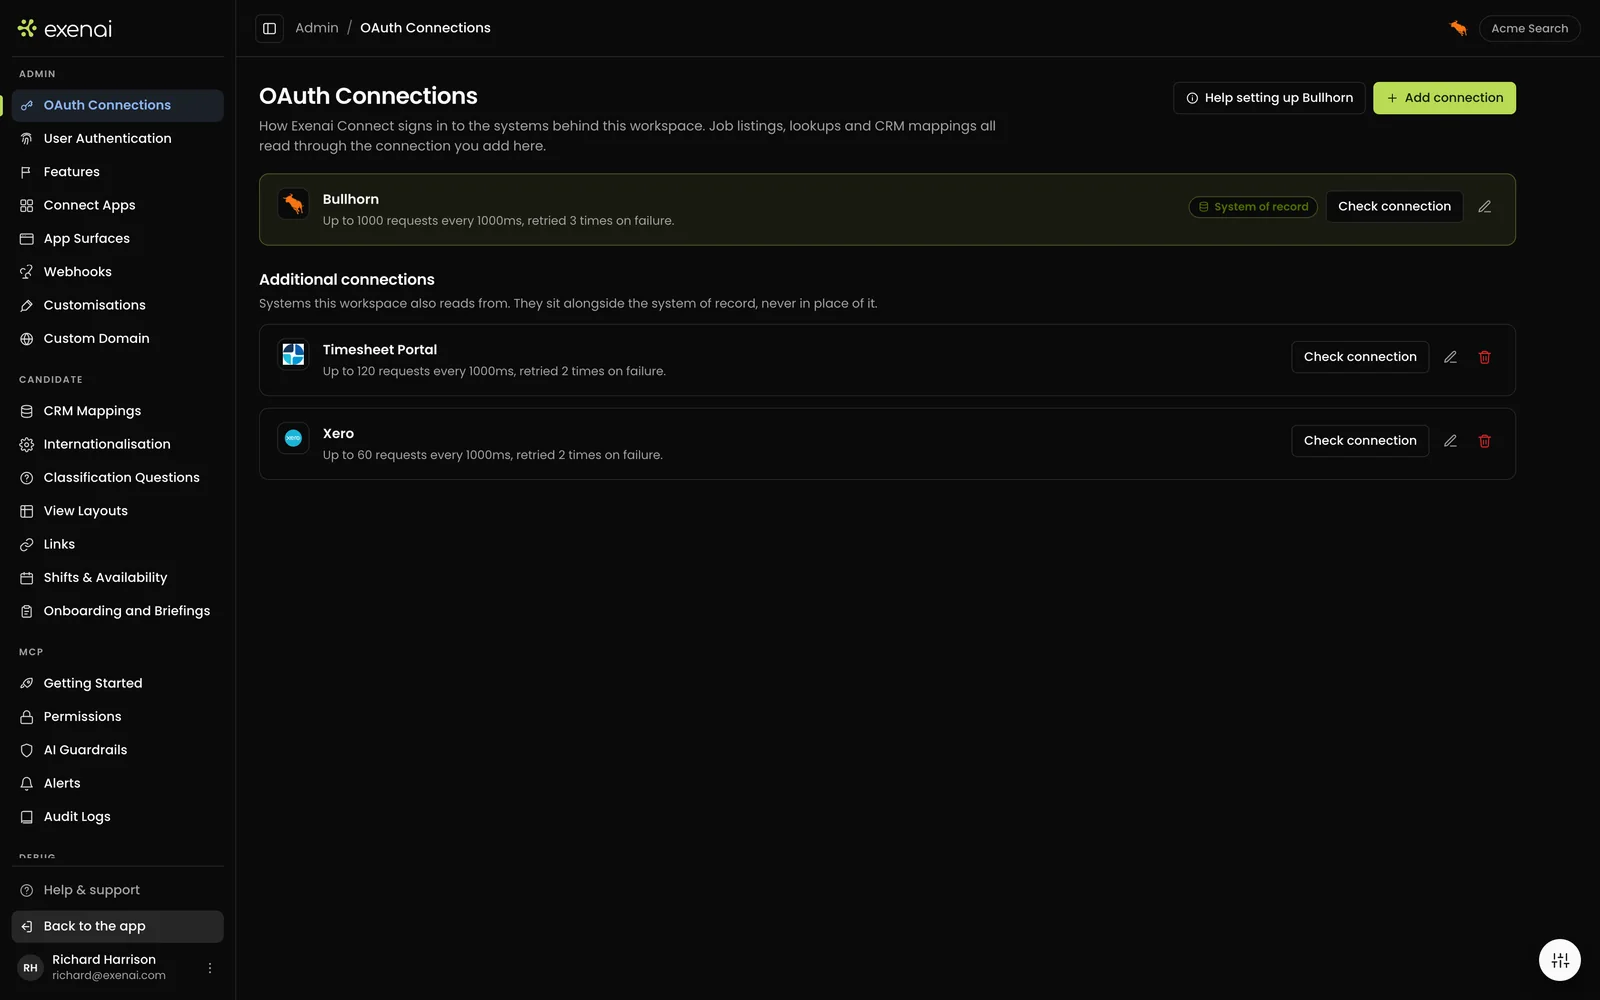
Task: Open Custom Domain settings
Action: pos(118,339)
